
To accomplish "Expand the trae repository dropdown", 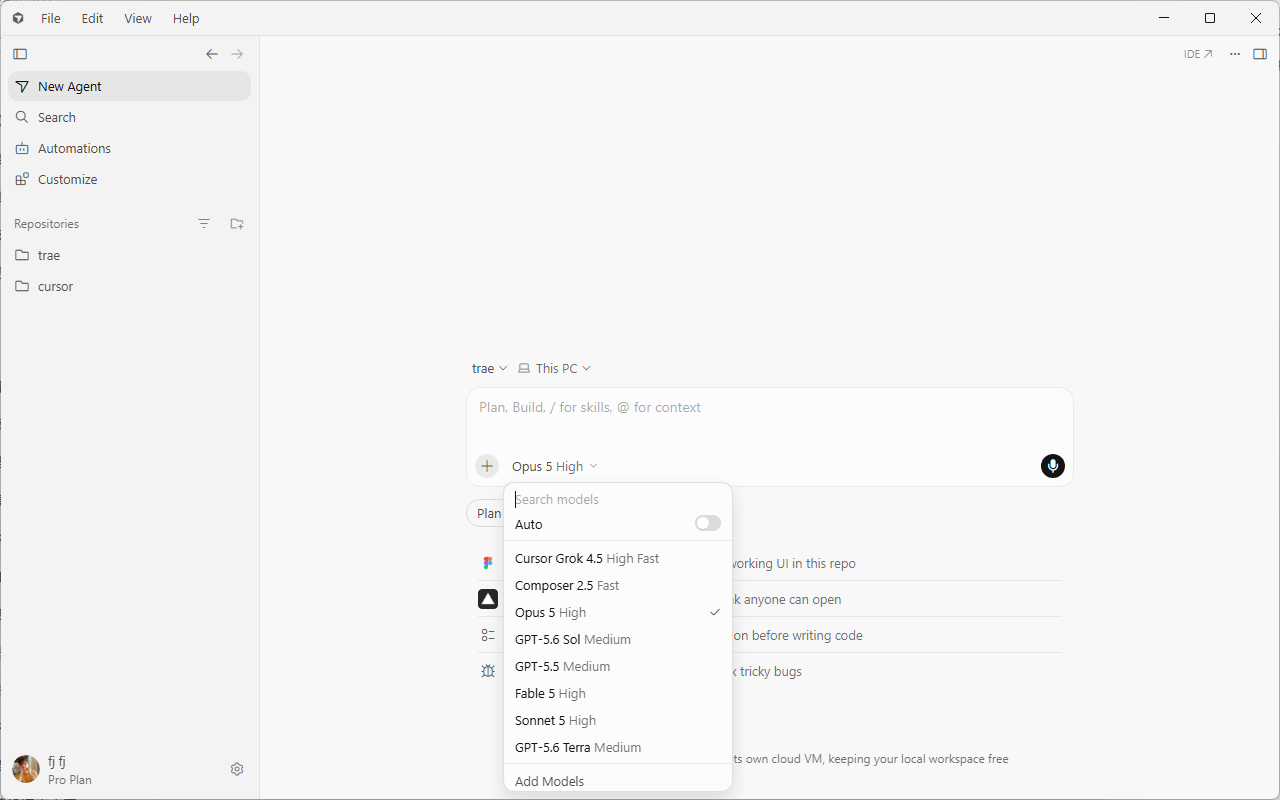I will [x=490, y=369].
